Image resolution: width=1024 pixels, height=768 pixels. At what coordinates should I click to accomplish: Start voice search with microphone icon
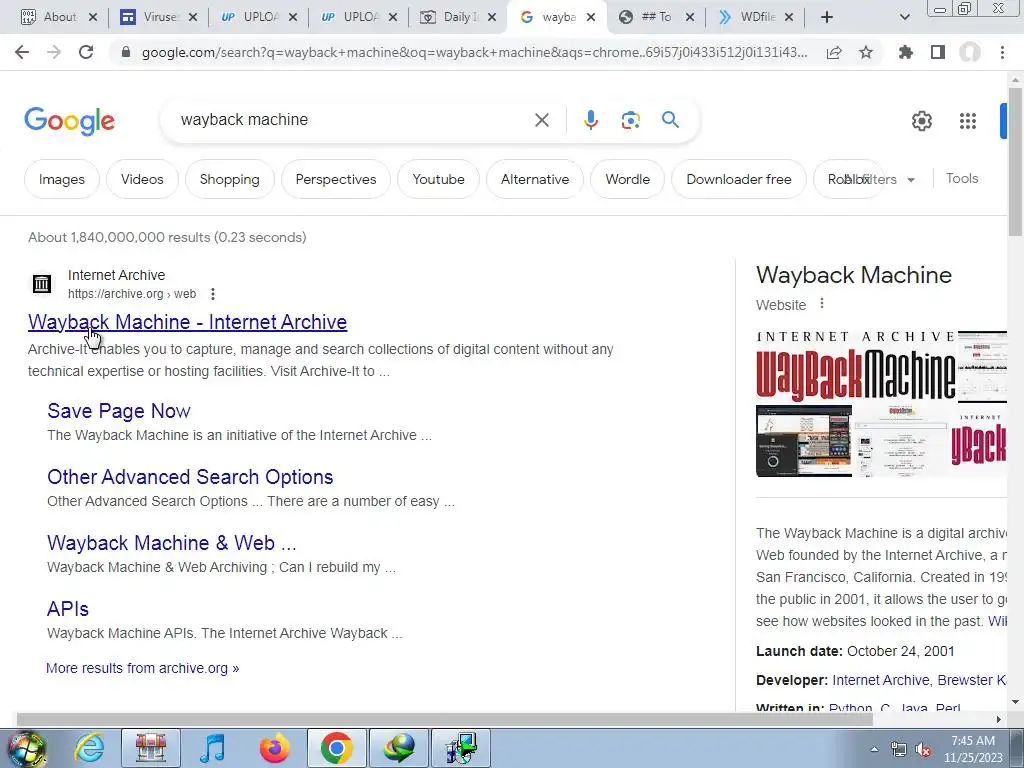[x=590, y=120]
